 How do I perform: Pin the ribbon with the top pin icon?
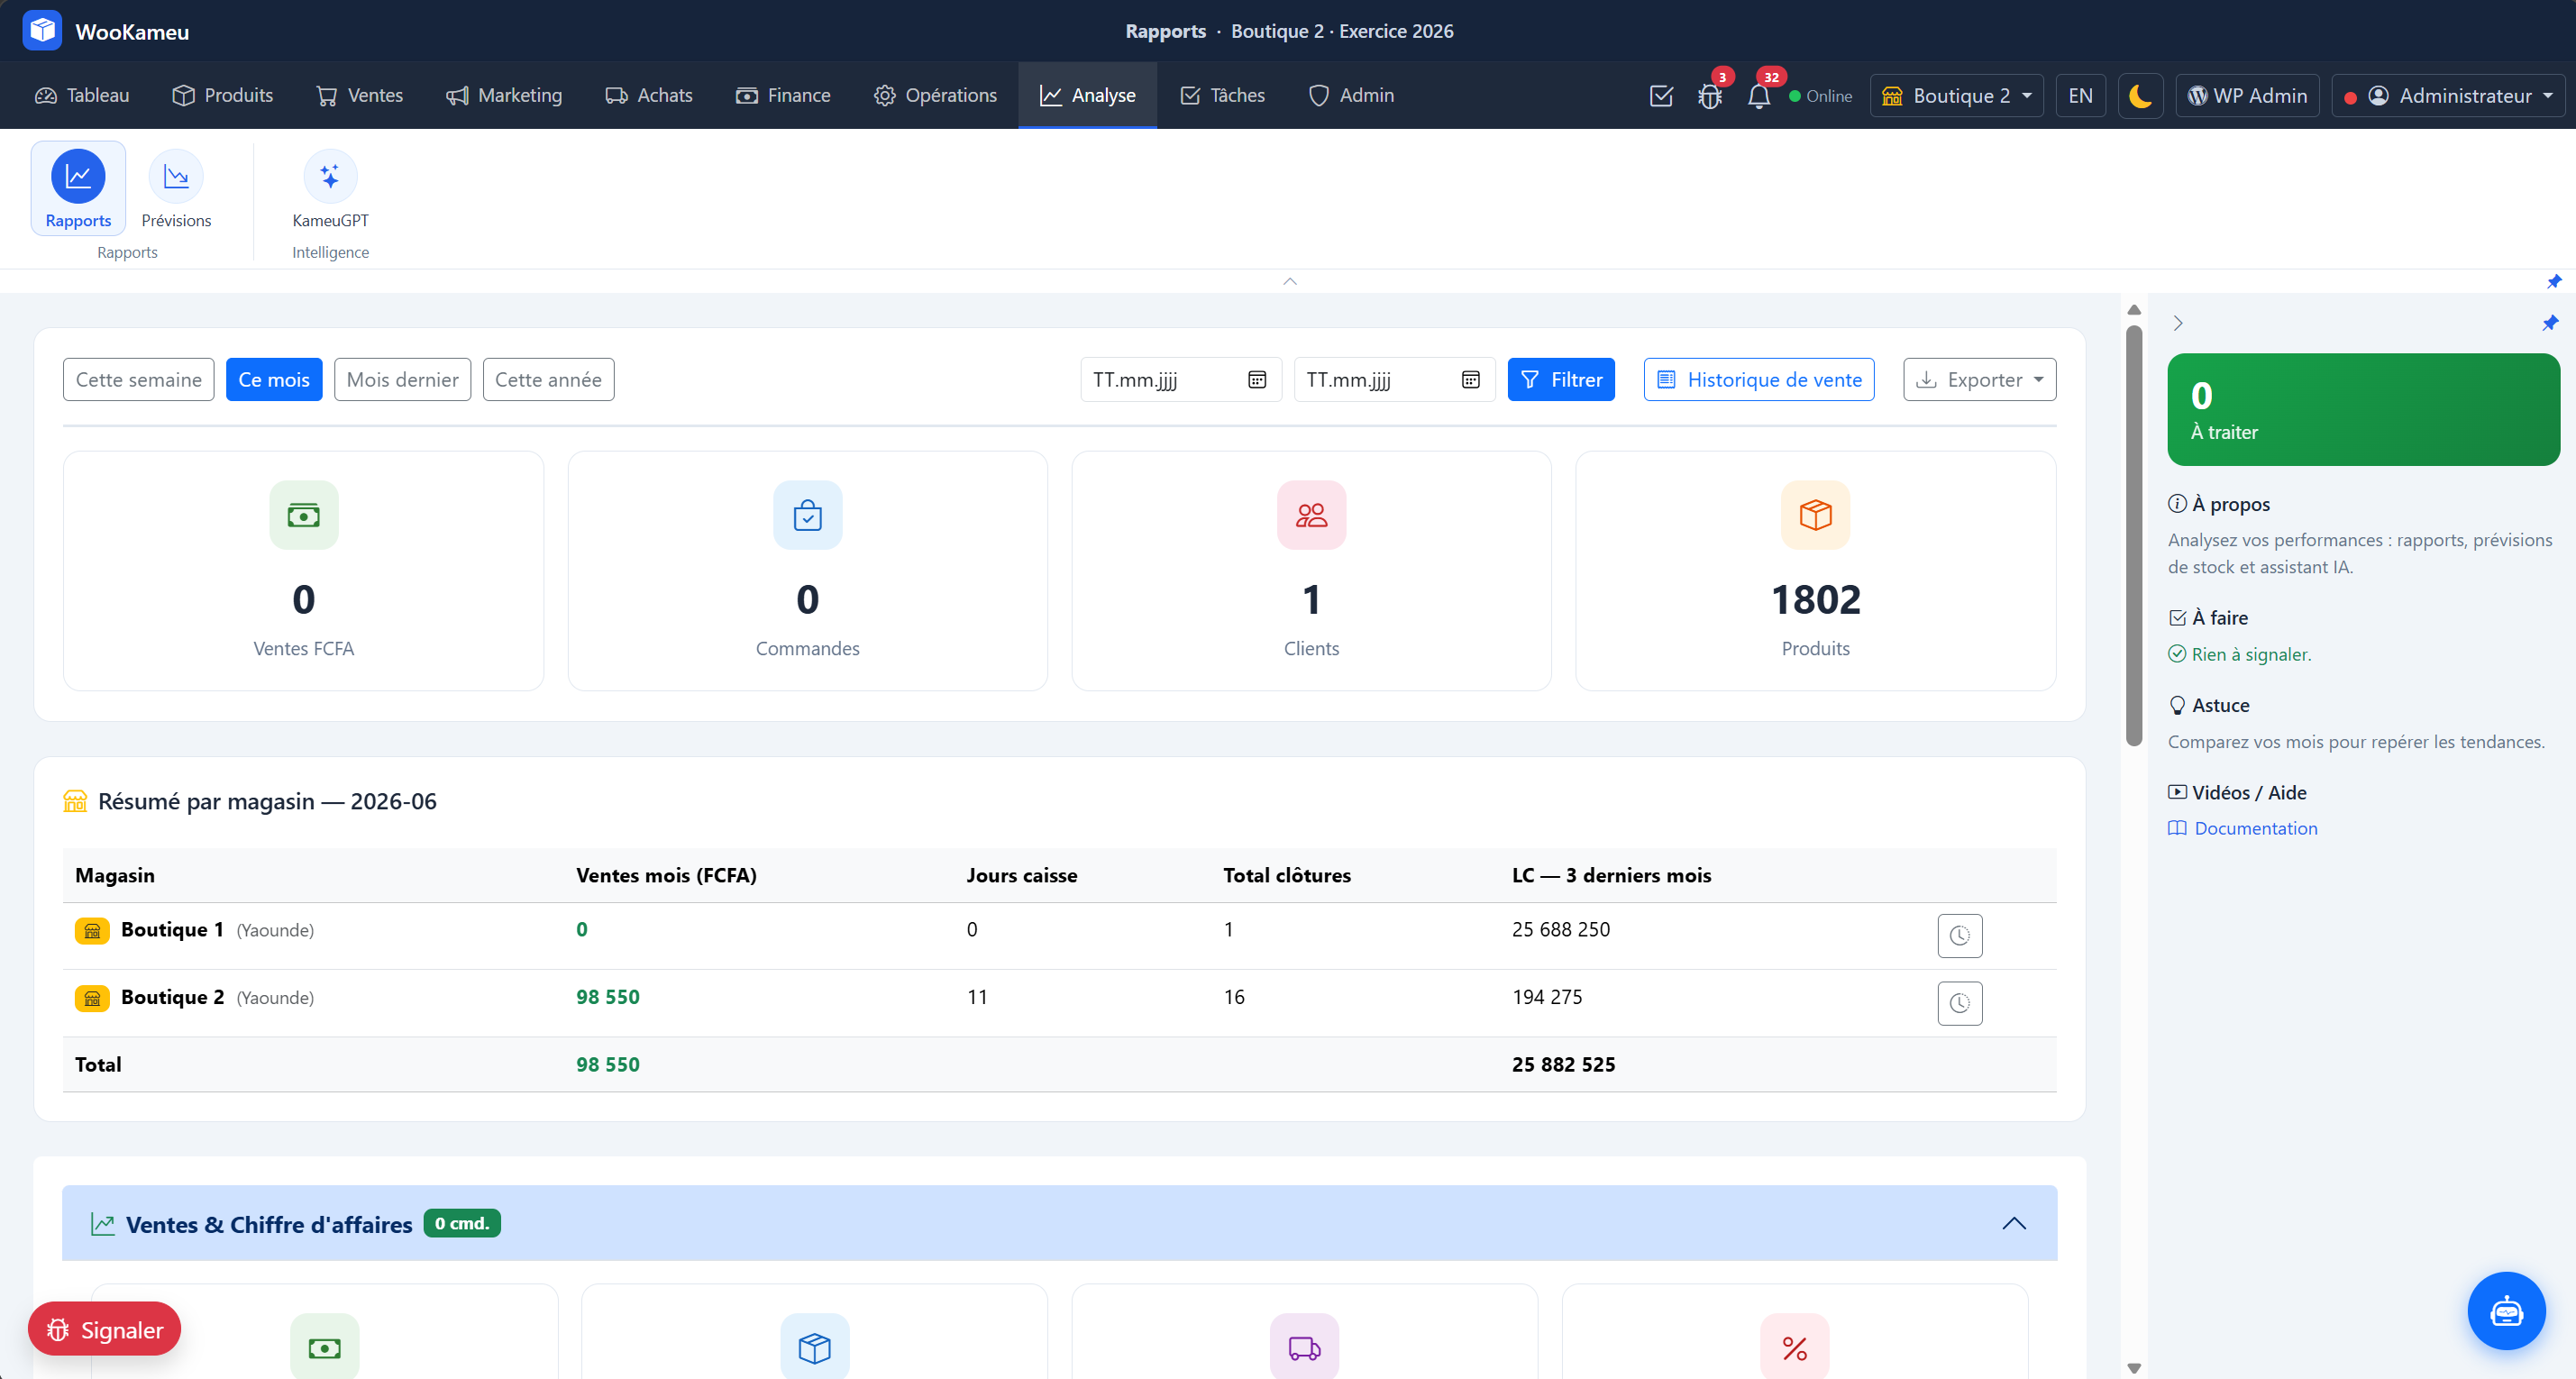[x=2553, y=281]
